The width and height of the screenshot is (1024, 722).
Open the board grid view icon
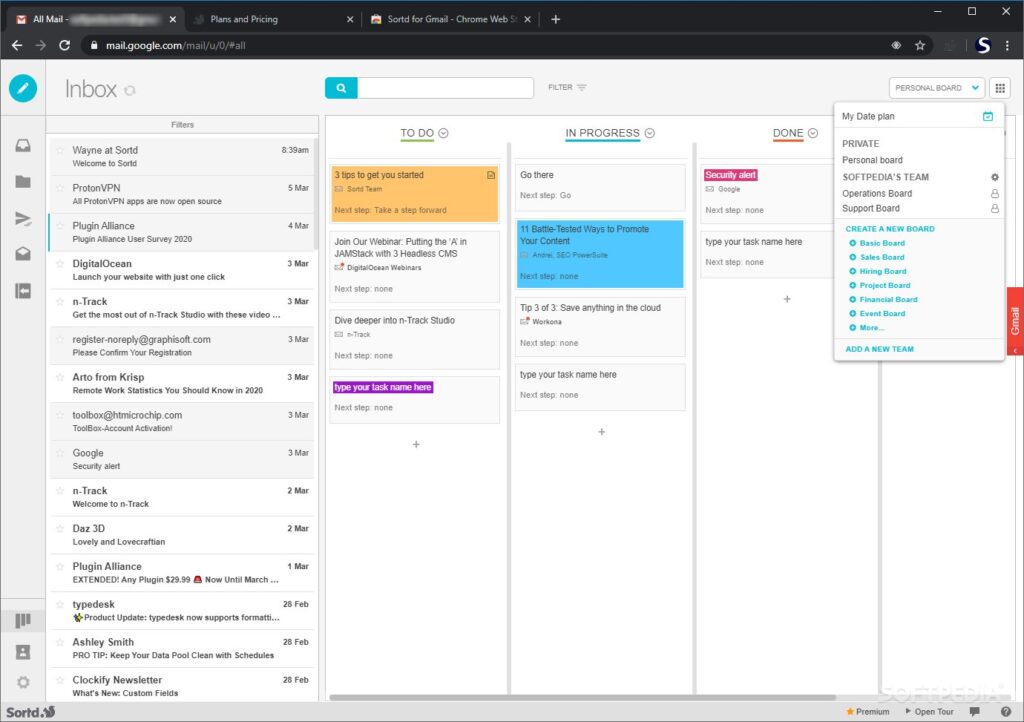coord(1000,87)
